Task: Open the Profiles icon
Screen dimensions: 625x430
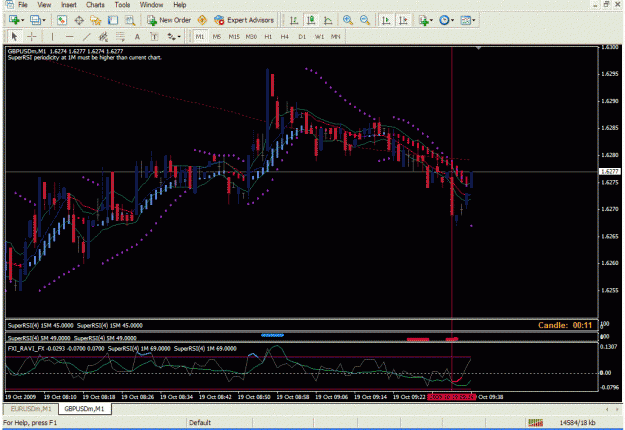Action: click(x=35, y=20)
